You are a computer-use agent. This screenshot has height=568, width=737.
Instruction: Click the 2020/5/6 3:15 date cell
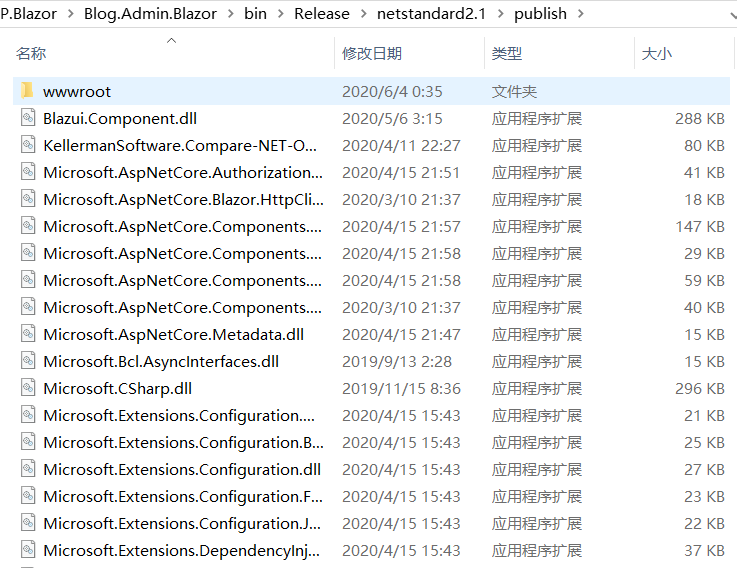coord(392,118)
